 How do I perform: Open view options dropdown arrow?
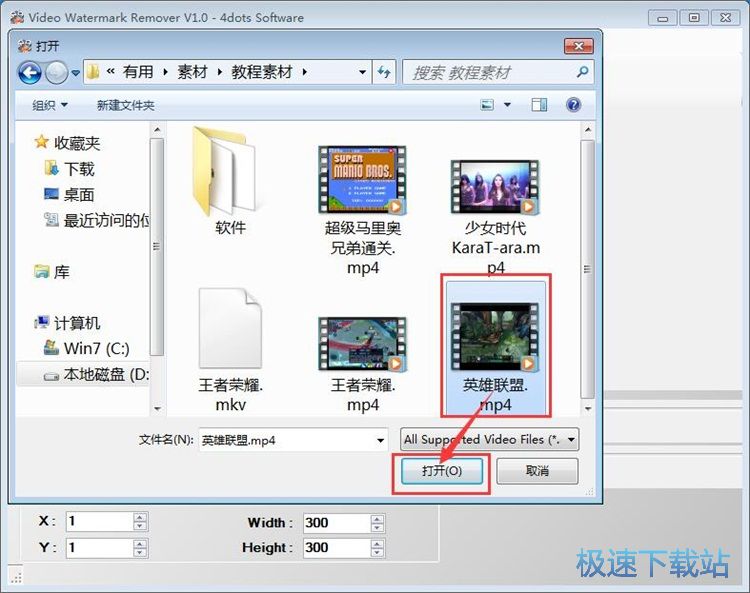tap(507, 105)
